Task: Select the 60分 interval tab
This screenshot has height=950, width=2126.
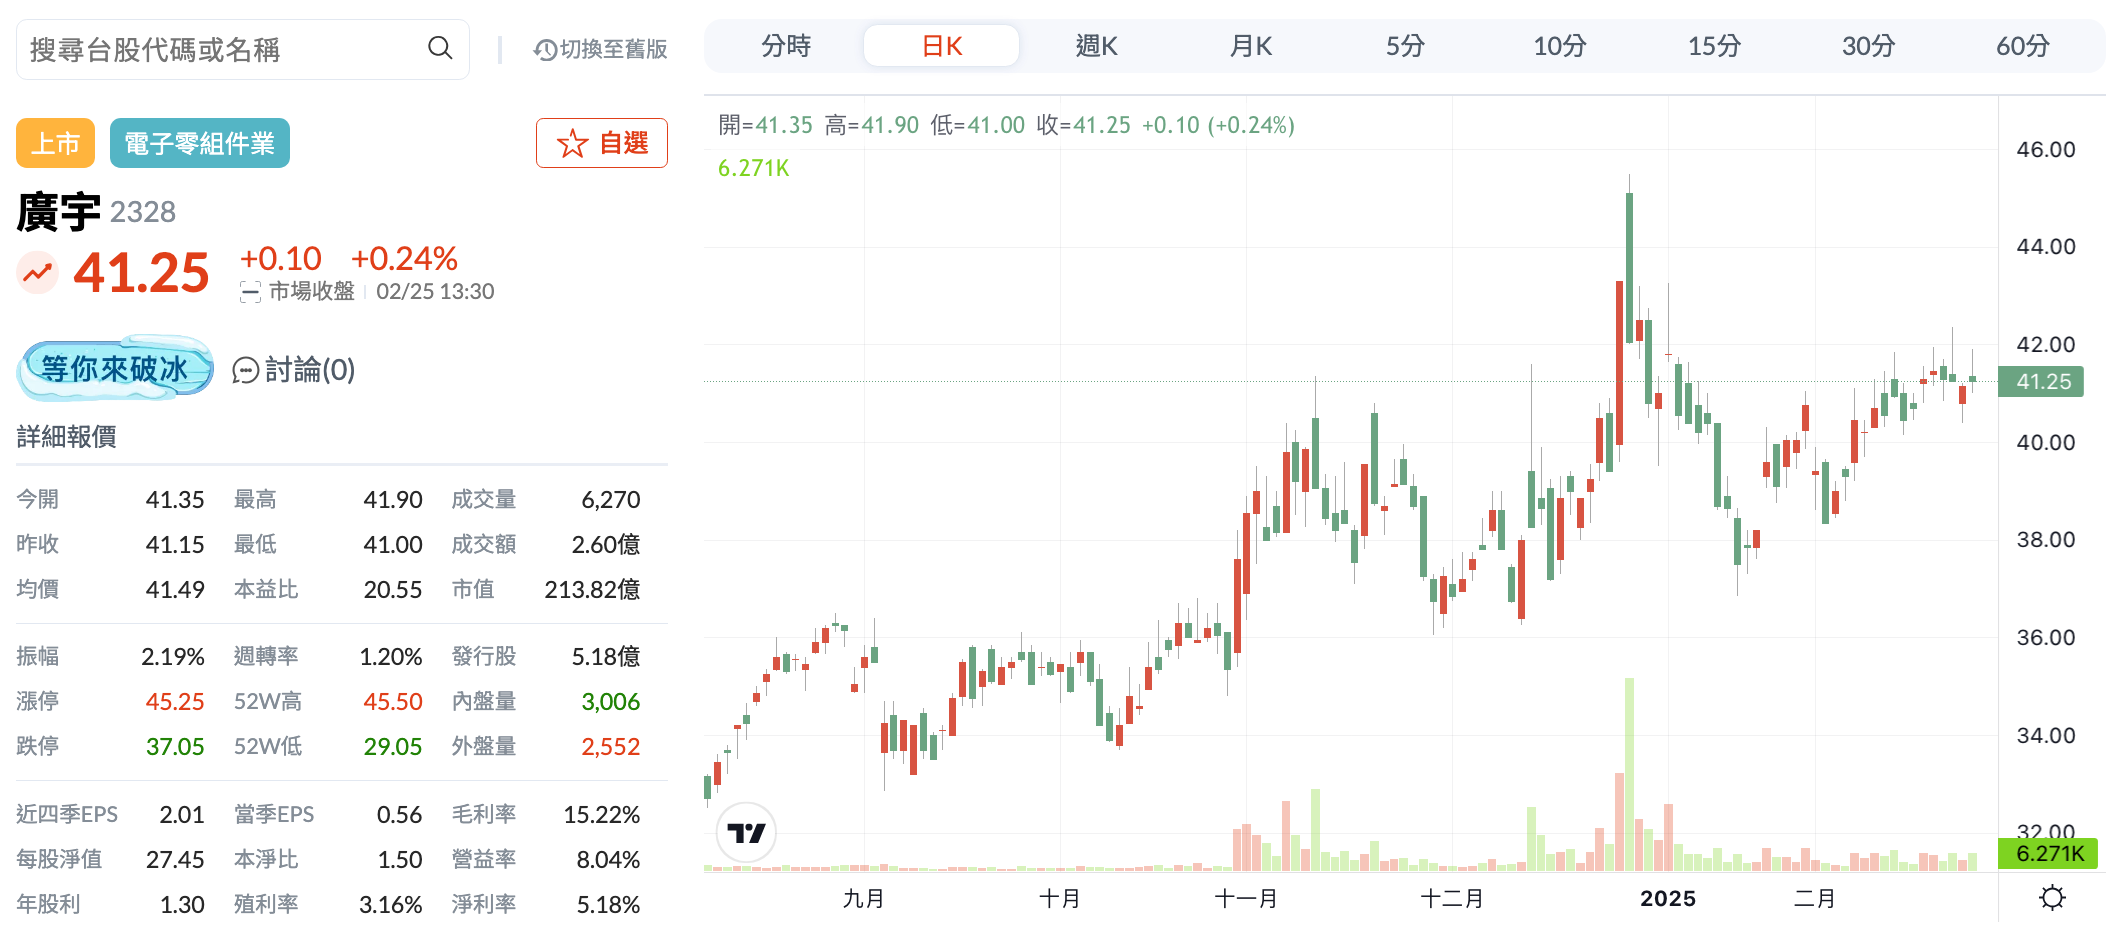Action: (x=2023, y=46)
